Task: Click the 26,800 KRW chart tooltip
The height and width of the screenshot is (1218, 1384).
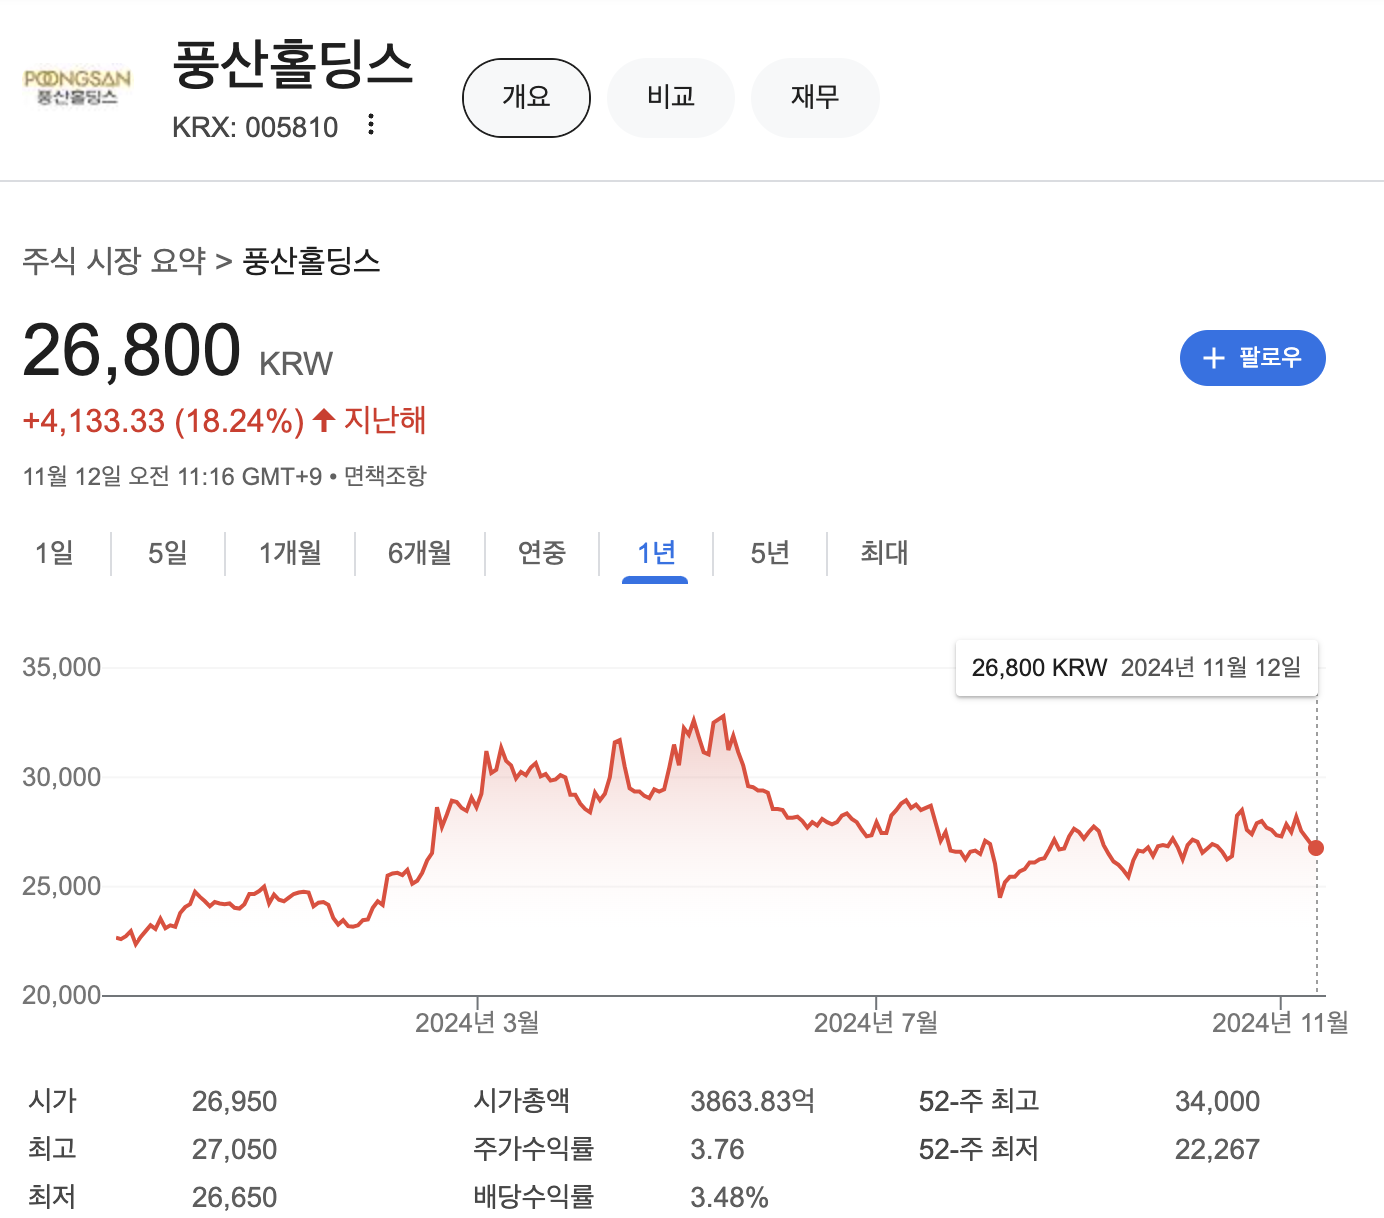Action: [x=1137, y=668]
